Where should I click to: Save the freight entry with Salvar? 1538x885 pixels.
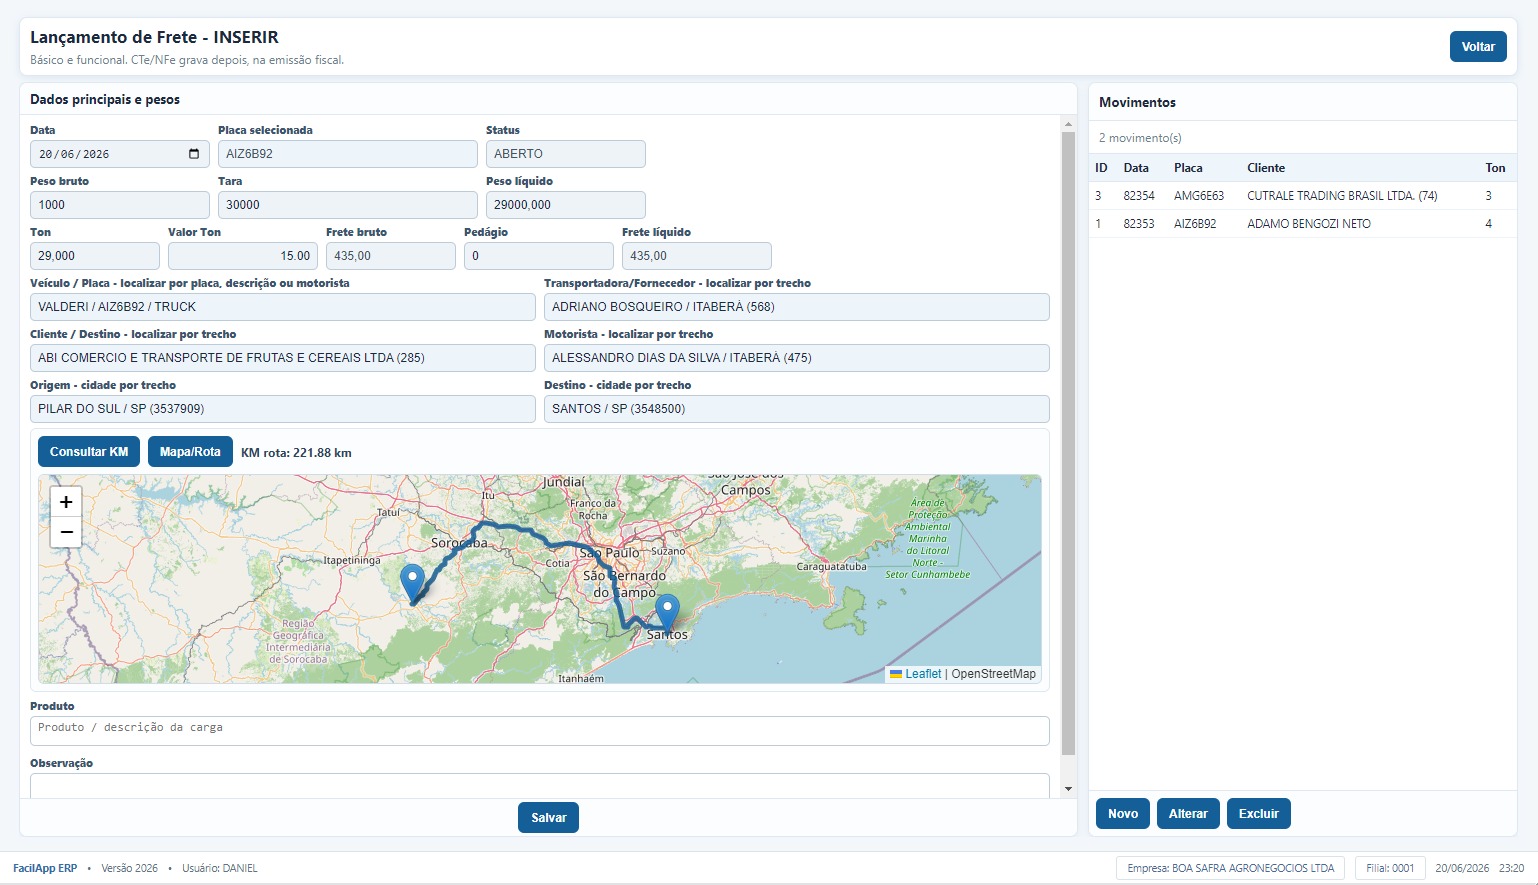click(x=548, y=818)
